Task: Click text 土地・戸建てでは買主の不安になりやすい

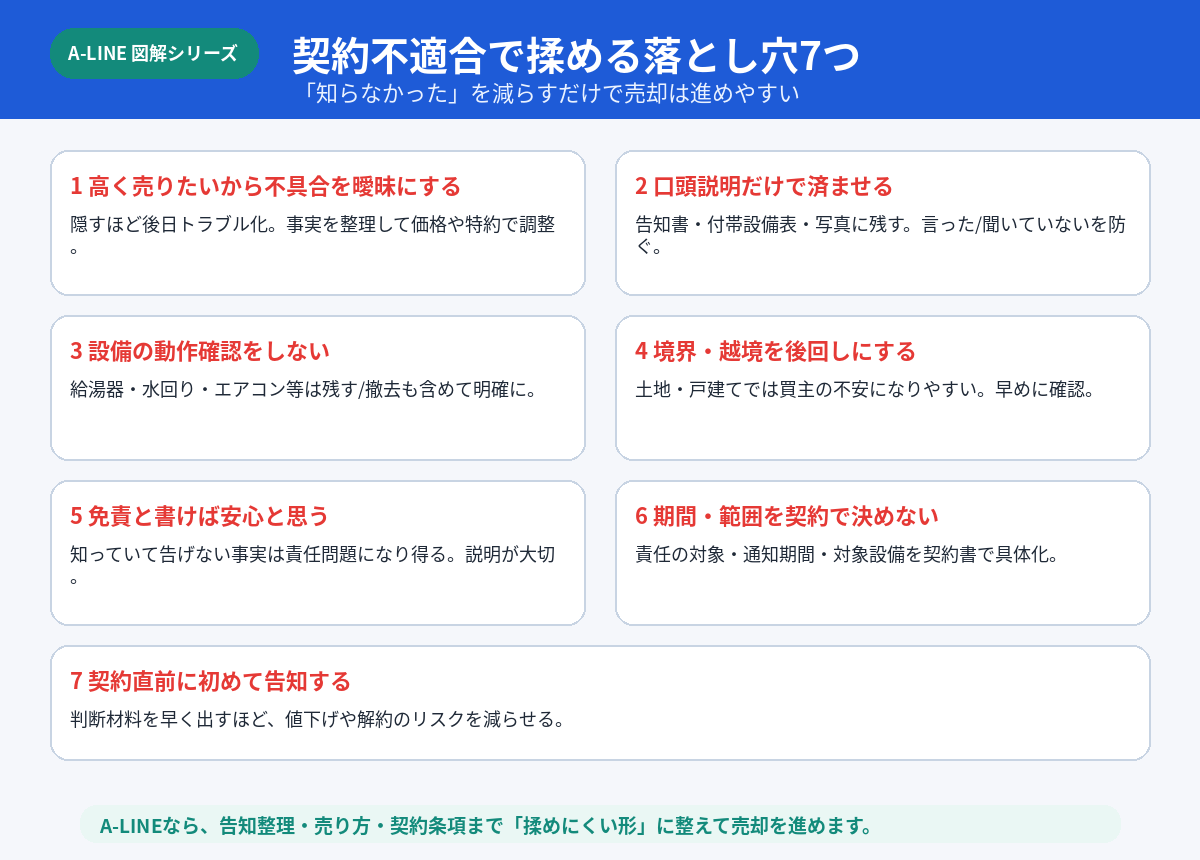Action: [x=809, y=389]
